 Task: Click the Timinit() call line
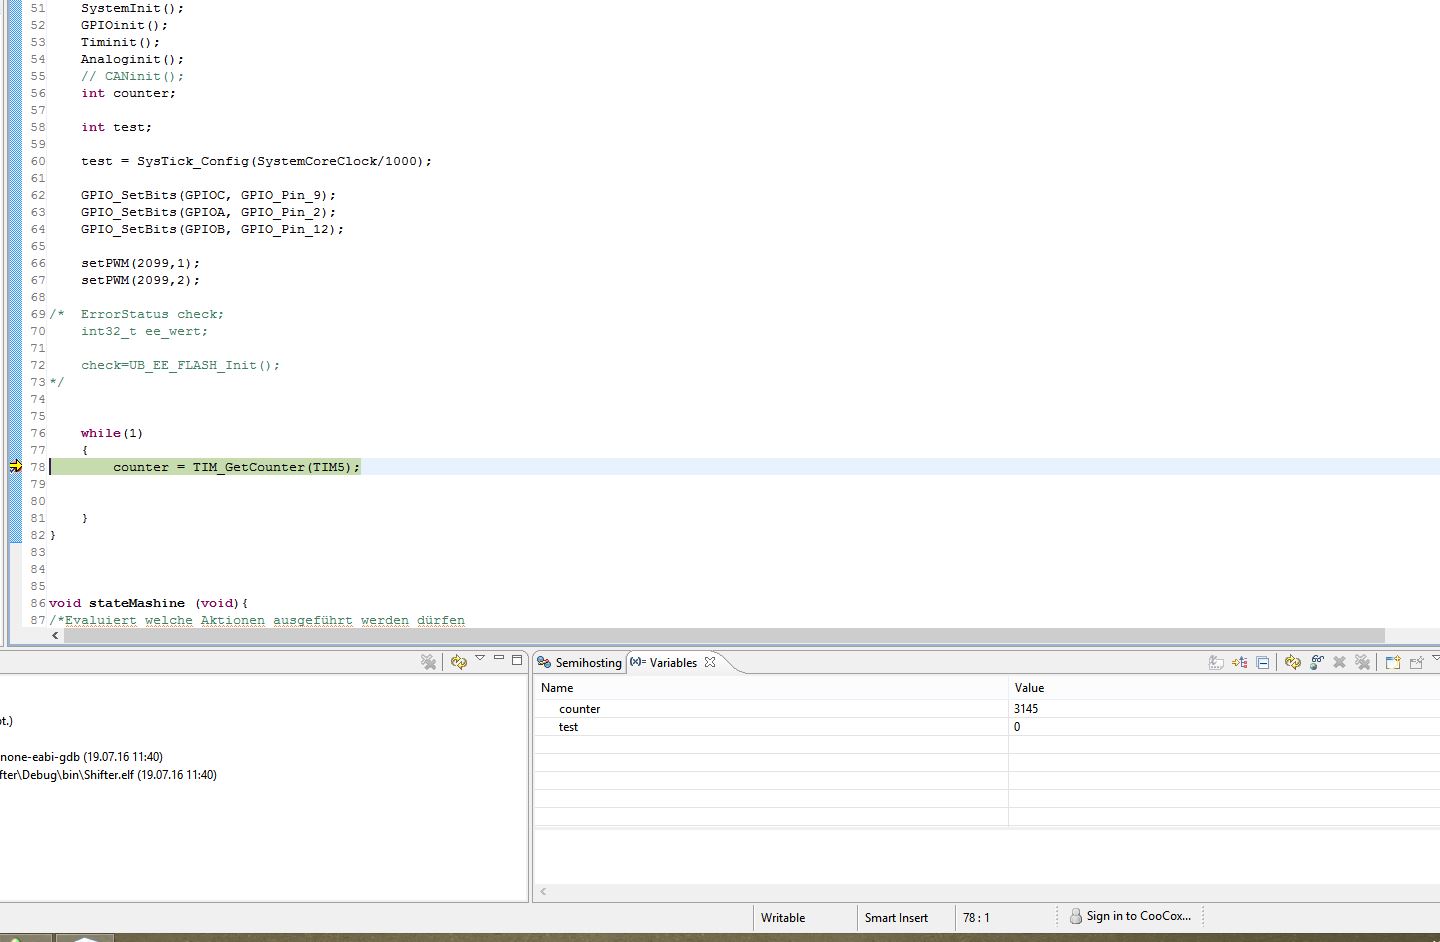click(x=120, y=42)
